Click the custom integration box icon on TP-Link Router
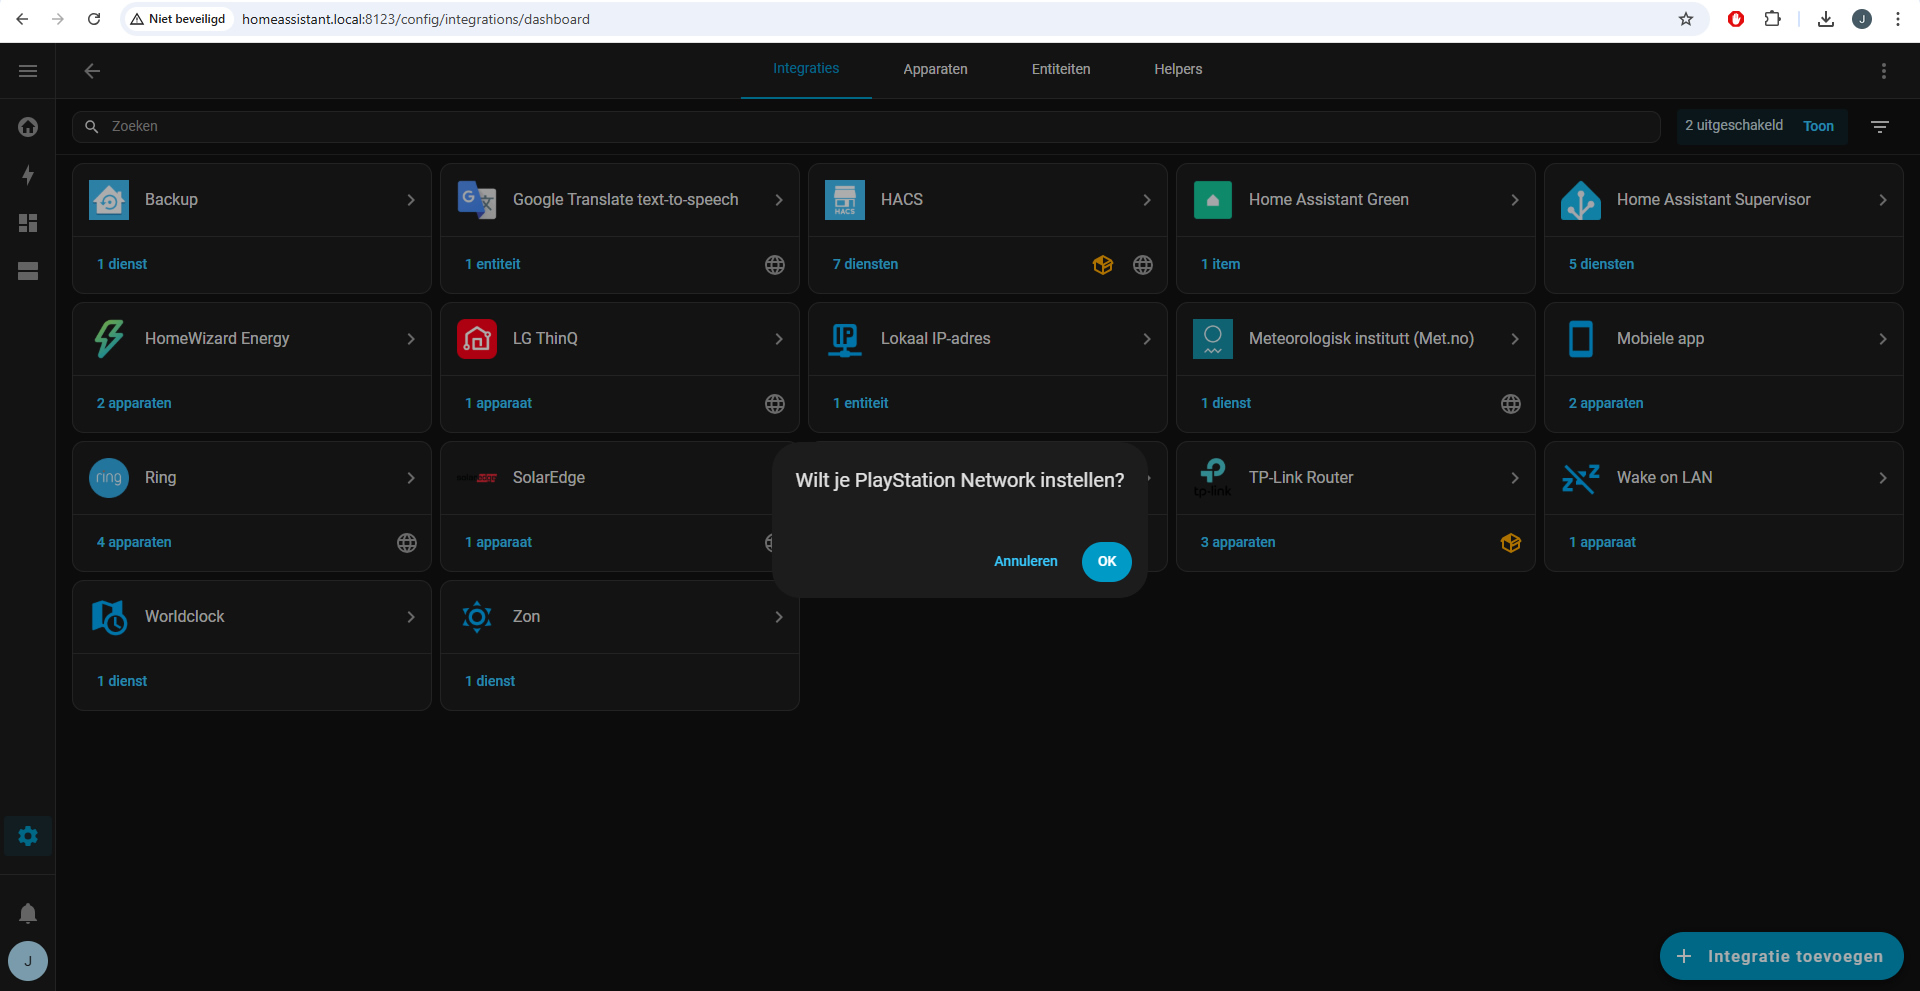 1510,543
